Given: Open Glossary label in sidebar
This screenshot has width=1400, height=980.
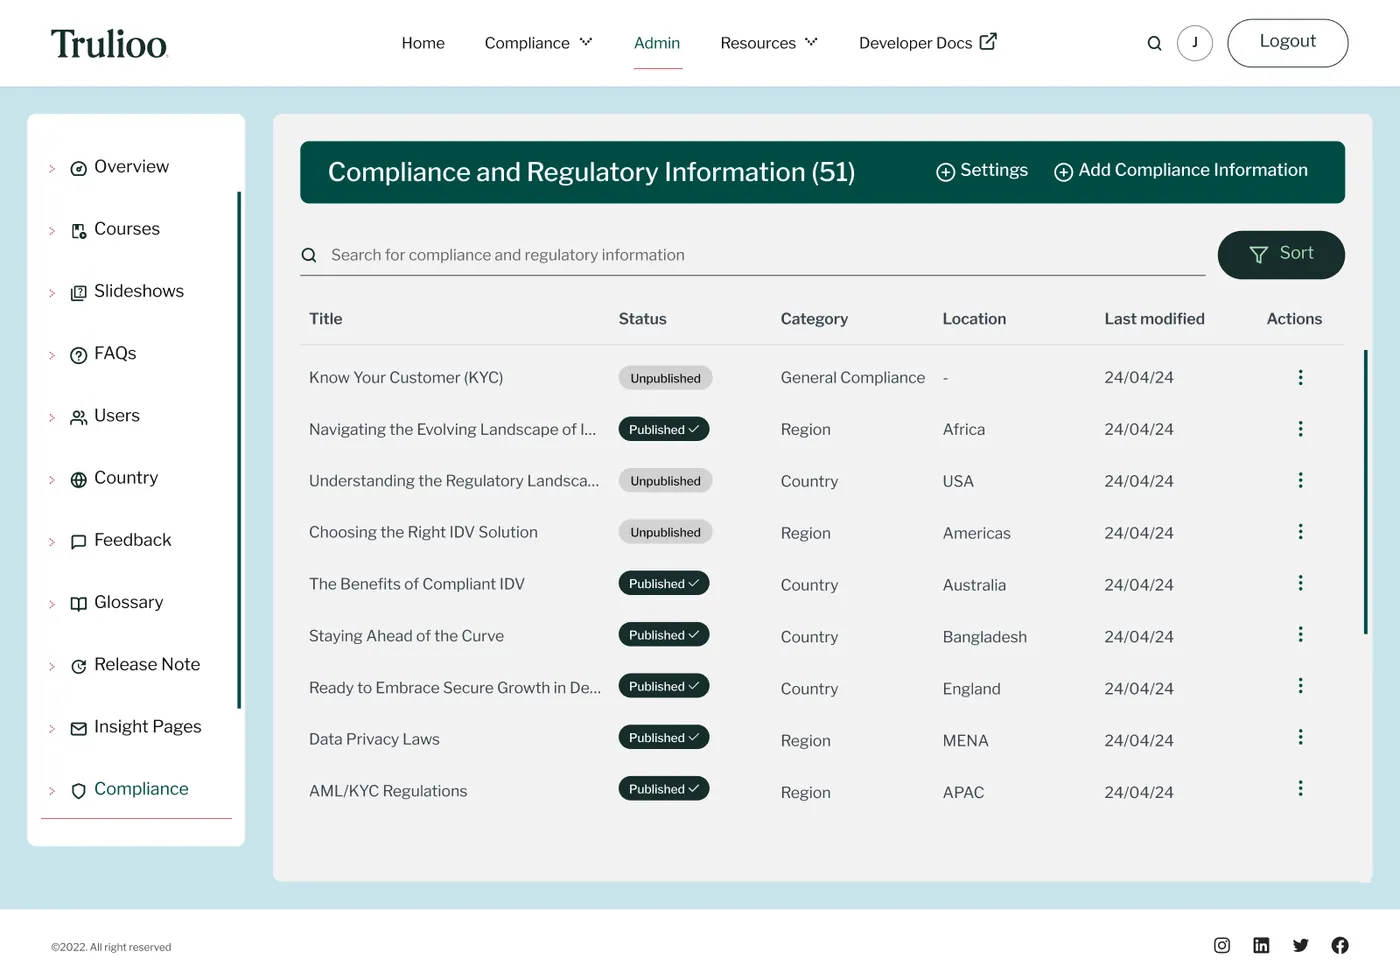Looking at the screenshot, I should [128, 602].
